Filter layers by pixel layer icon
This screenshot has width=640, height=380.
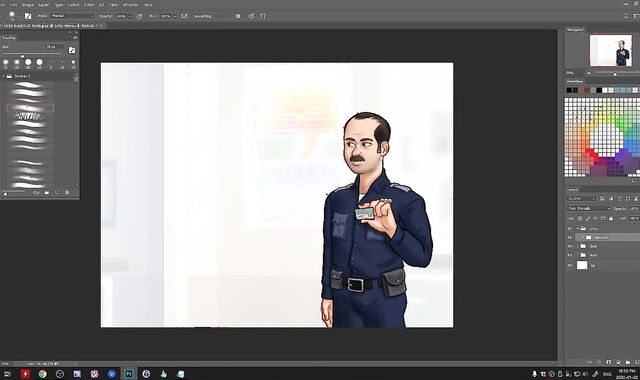pyautogui.click(x=602, y=198)
